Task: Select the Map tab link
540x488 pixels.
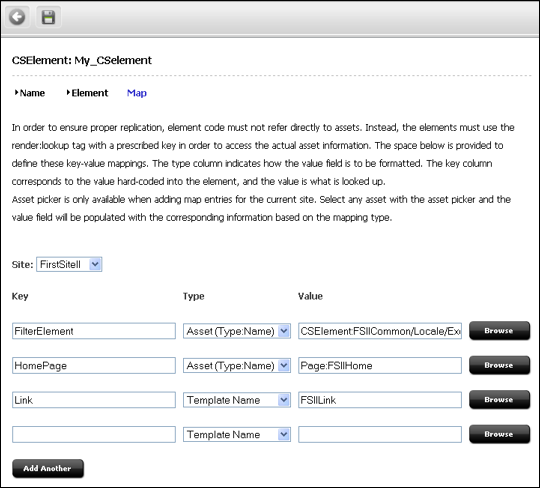Action: [137, 93]
